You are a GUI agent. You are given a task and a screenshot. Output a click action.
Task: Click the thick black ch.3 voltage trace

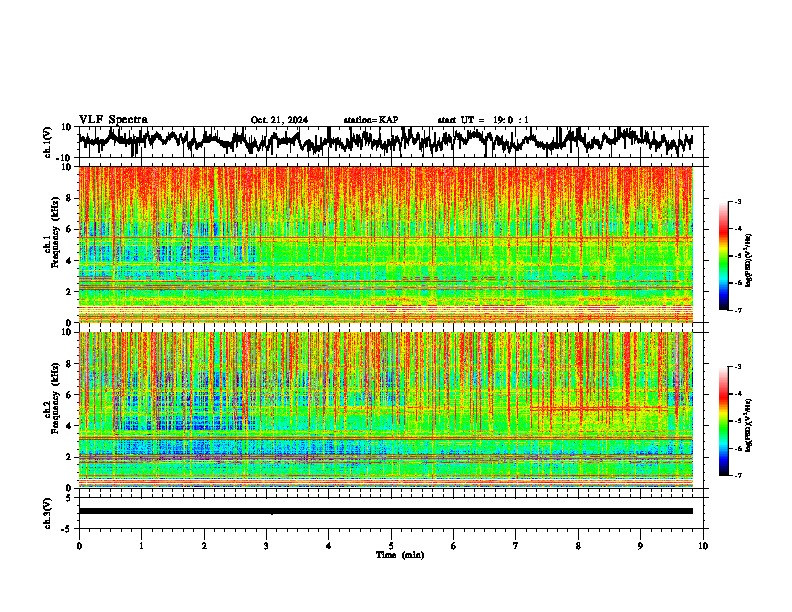385,511
